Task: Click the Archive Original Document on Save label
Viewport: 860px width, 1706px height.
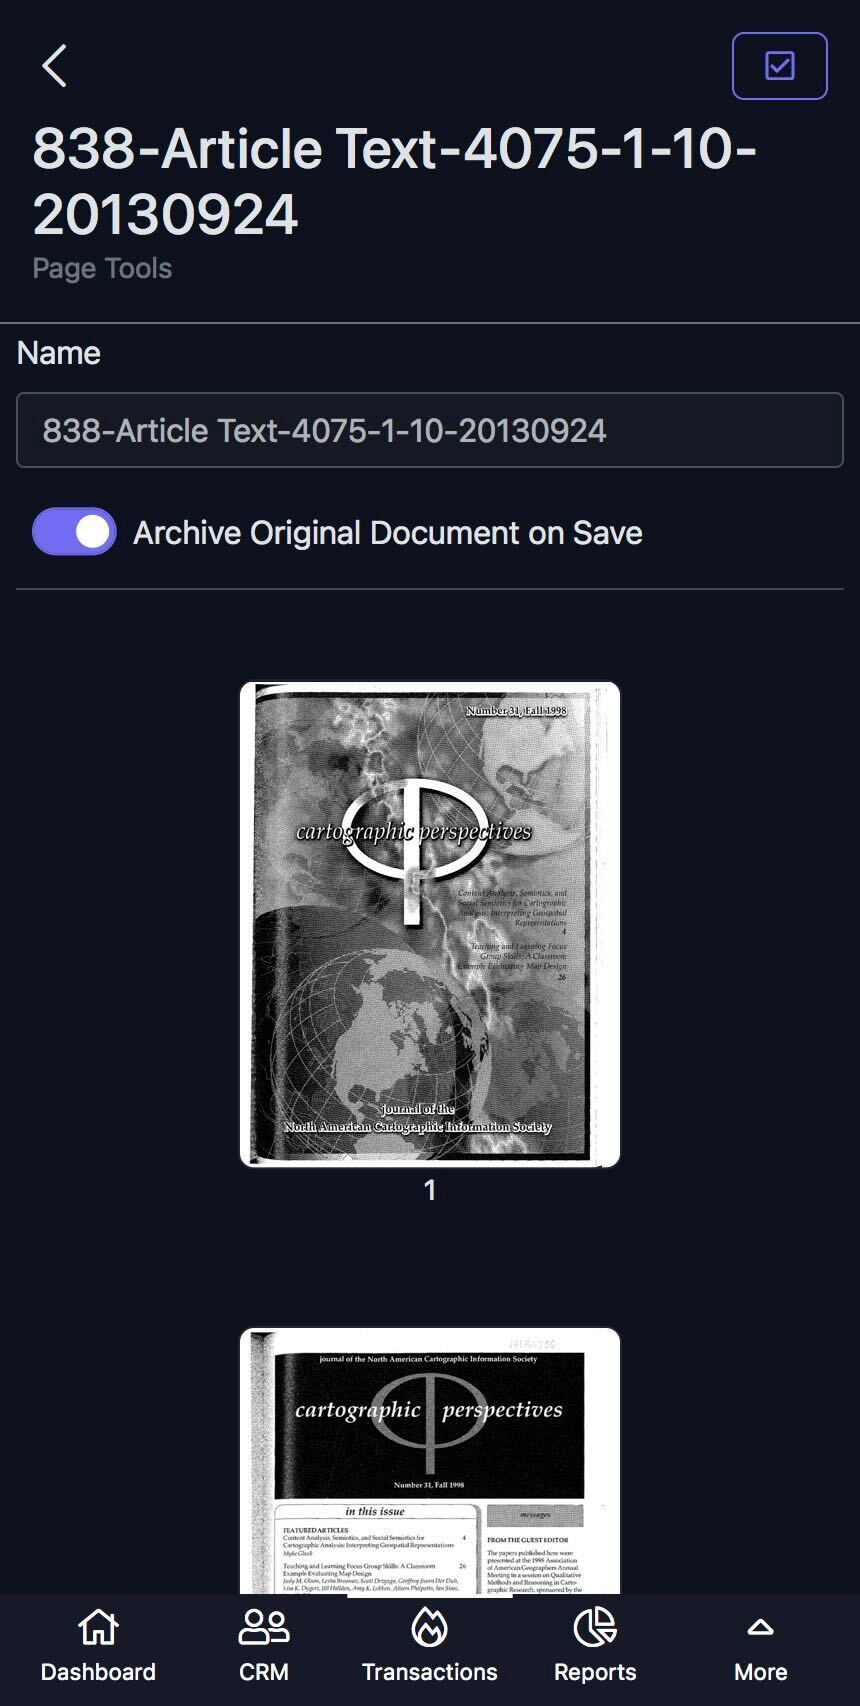Action: pos(388,533)
